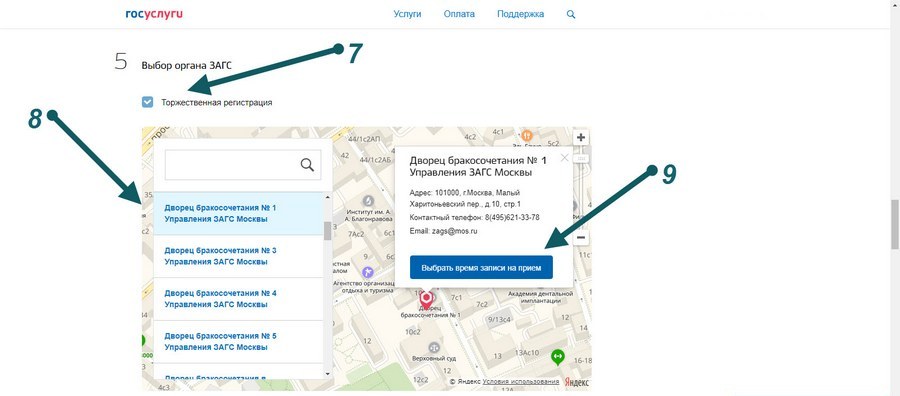Click the Академия дентальной имплантации map label
The image size is (900, 396).
click(x=541, y=297)
